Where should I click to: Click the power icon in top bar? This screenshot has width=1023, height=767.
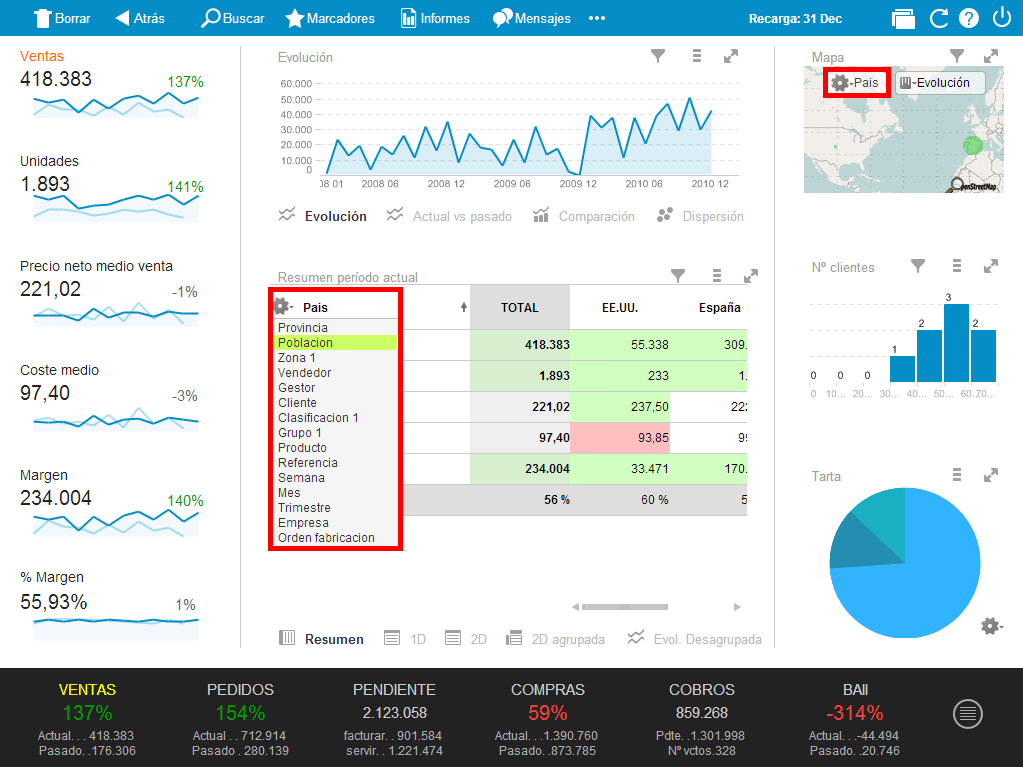pyautogui.click(x=1001, y=18)
